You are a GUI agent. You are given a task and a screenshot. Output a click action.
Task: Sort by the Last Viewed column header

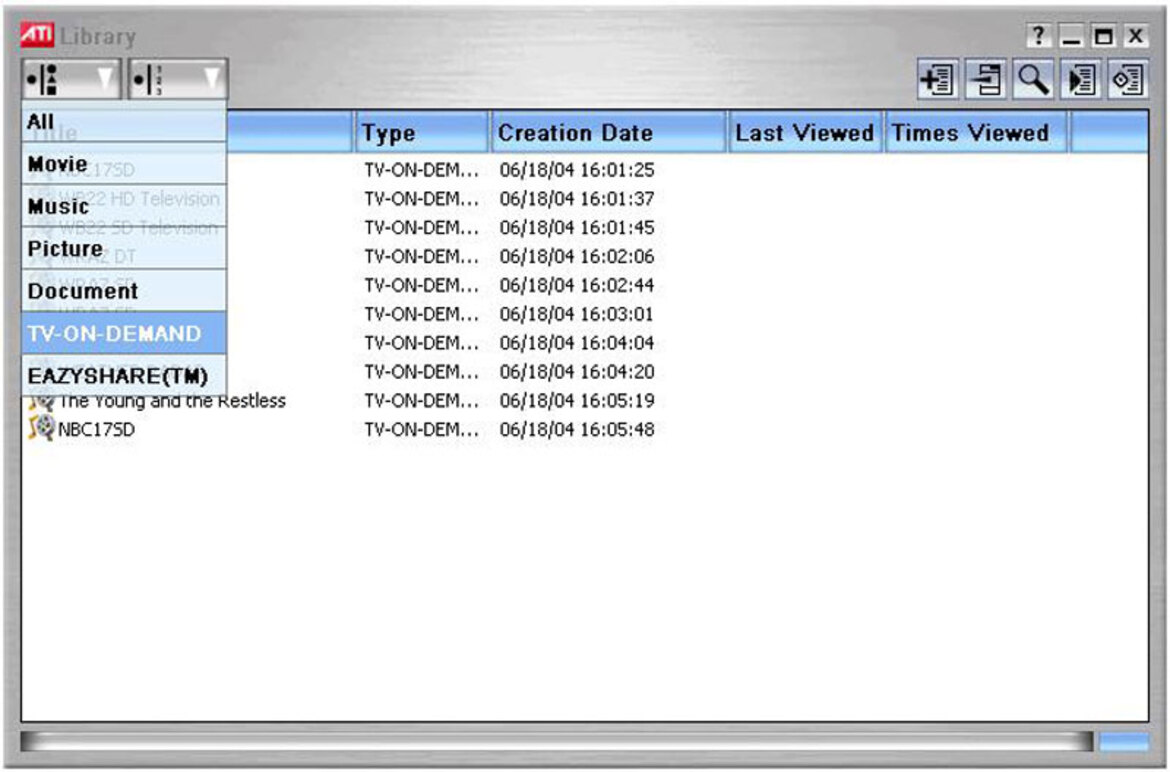pyautogui.click(x=805, y=133)
